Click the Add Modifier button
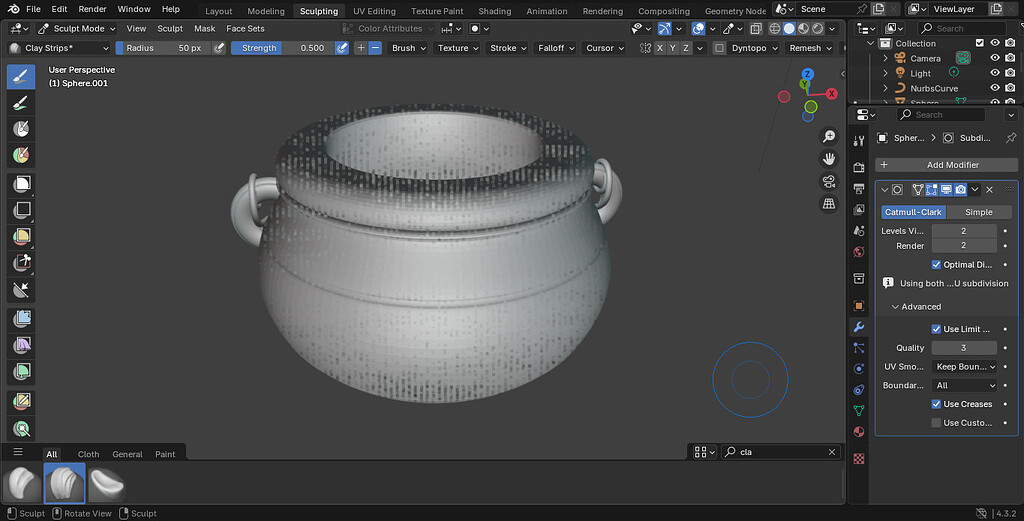Viewport: 1024px width, 521px height. [x=946, y=165]
